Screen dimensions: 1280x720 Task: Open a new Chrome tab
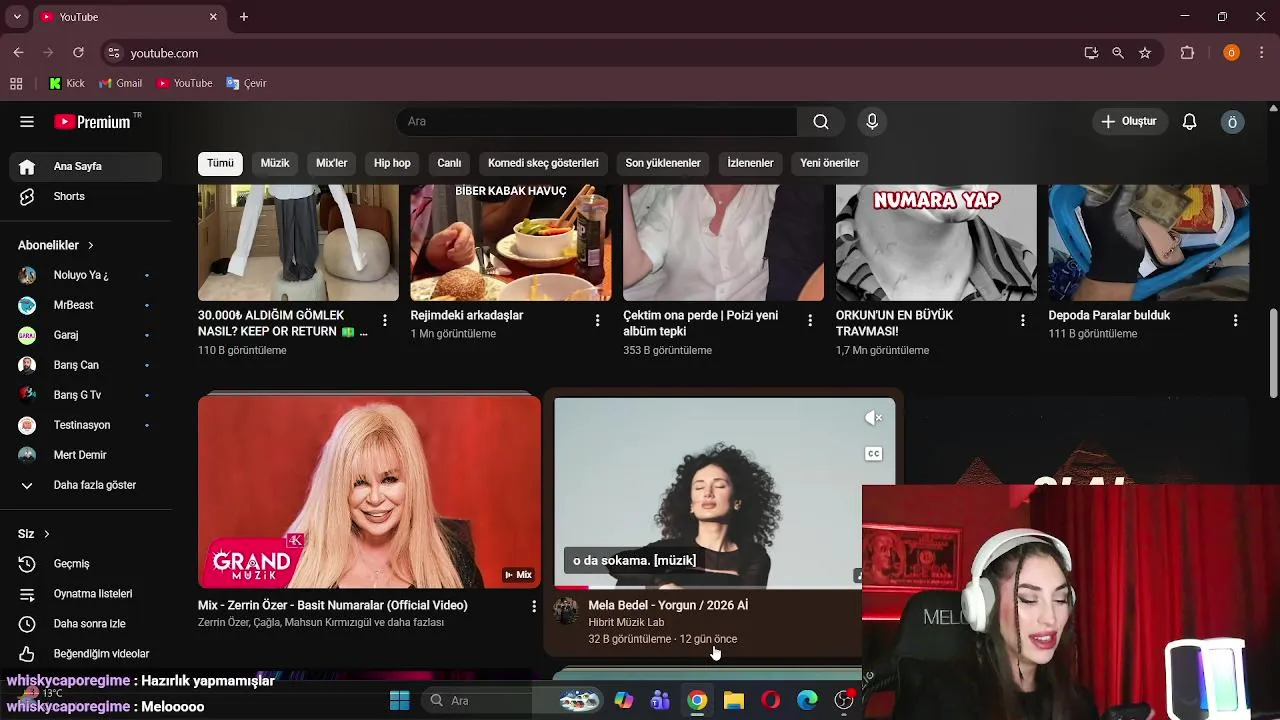click(243, 17)
